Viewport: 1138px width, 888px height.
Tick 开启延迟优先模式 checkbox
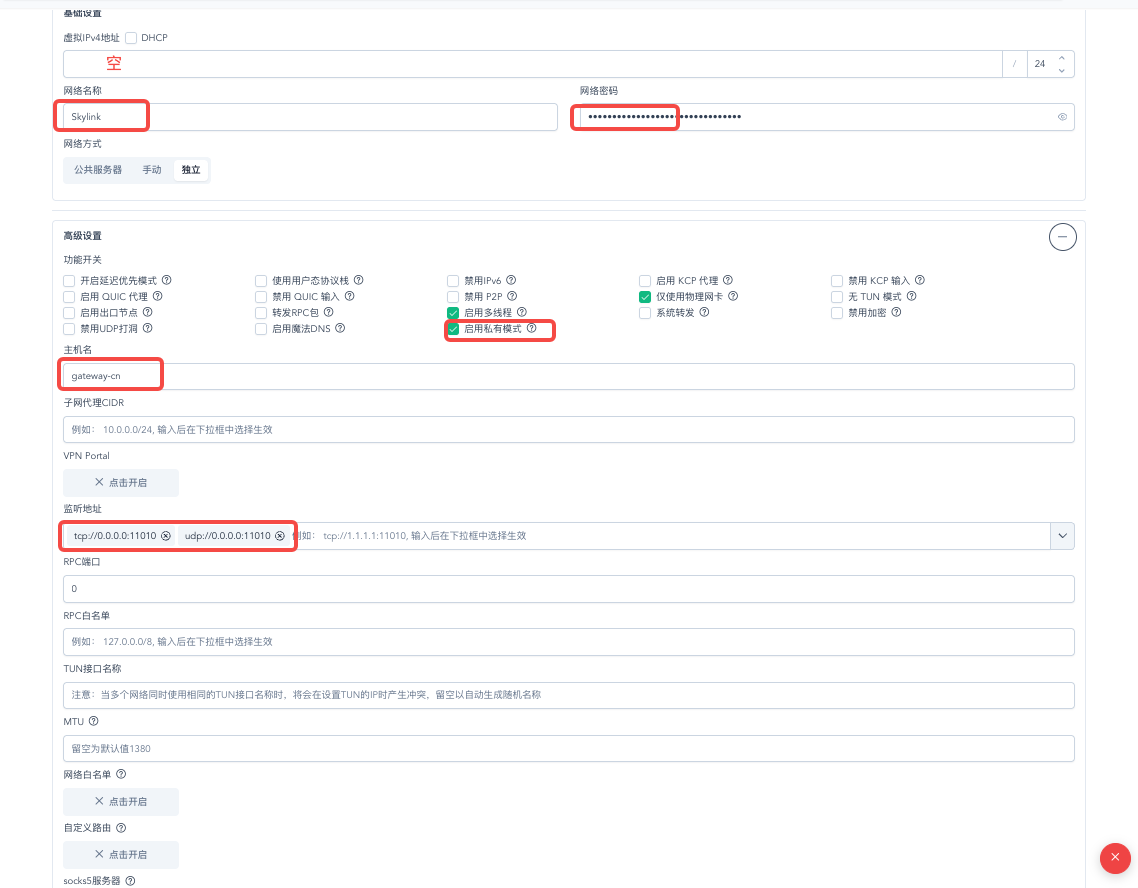[69, 281]
